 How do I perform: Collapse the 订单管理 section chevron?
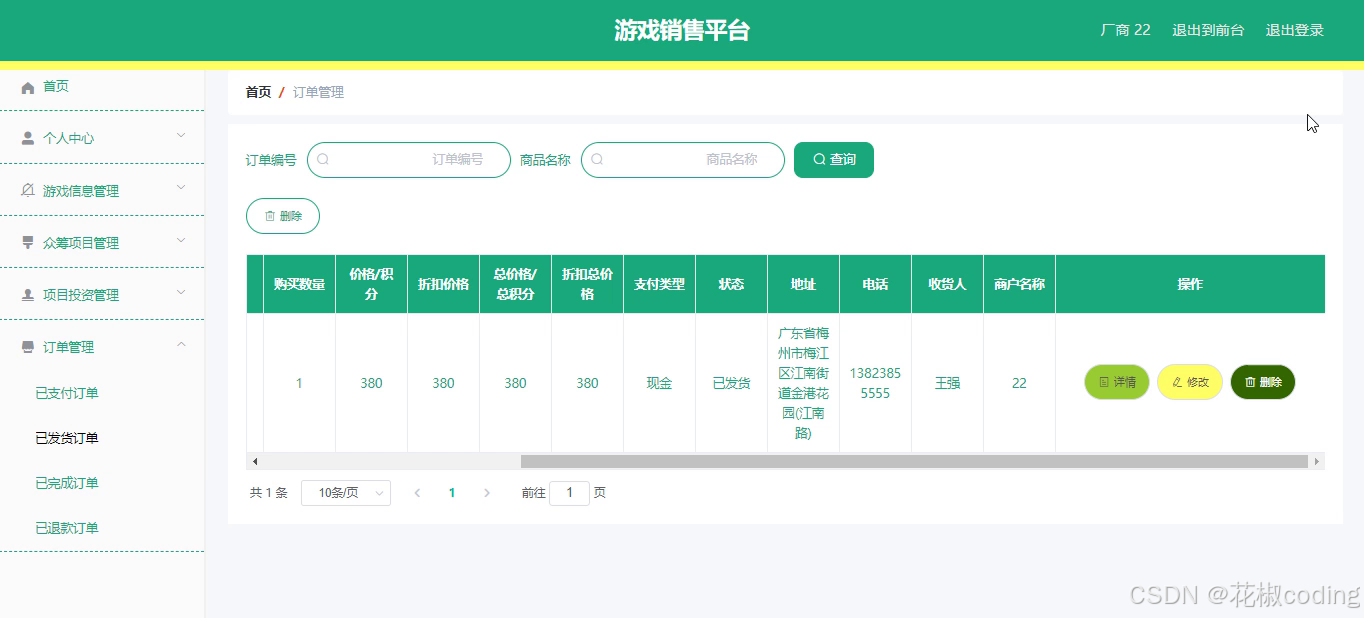coord(181,343)
